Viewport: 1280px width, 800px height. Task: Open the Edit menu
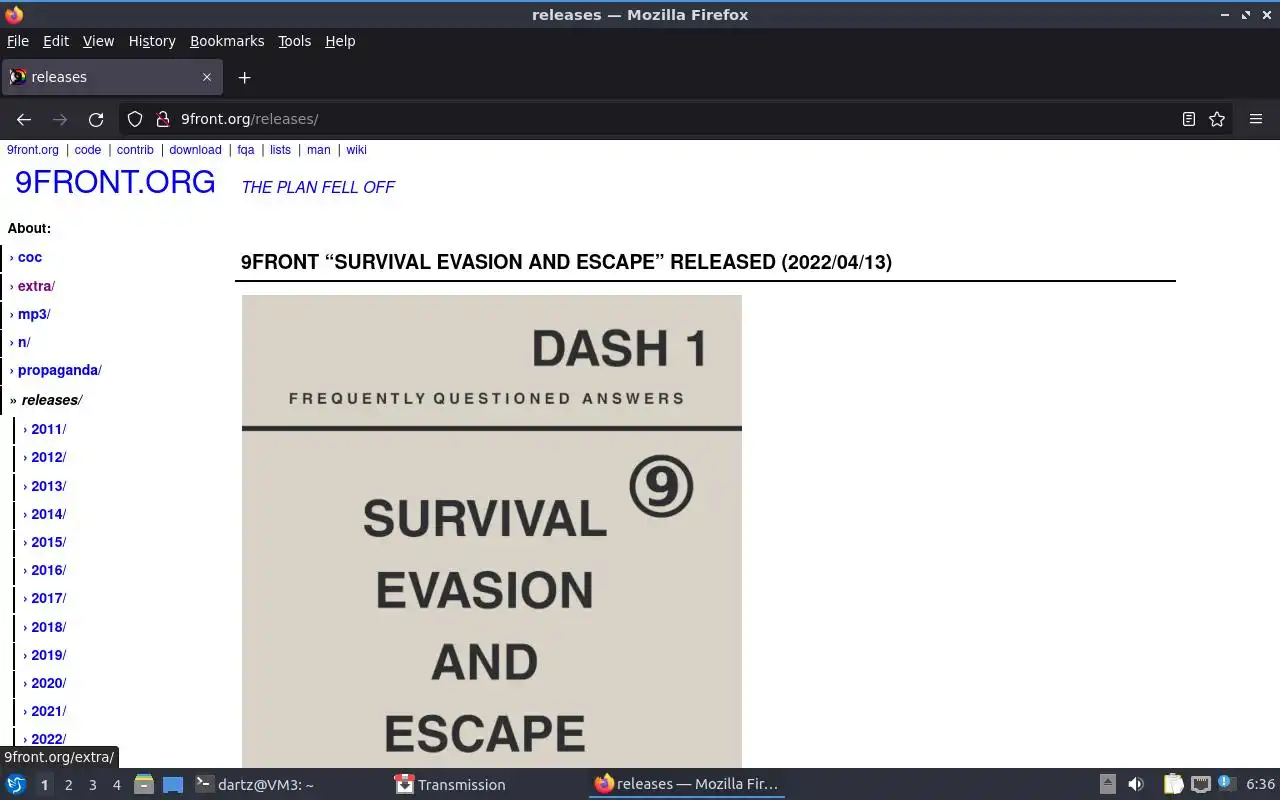click(x=56, y=41)
